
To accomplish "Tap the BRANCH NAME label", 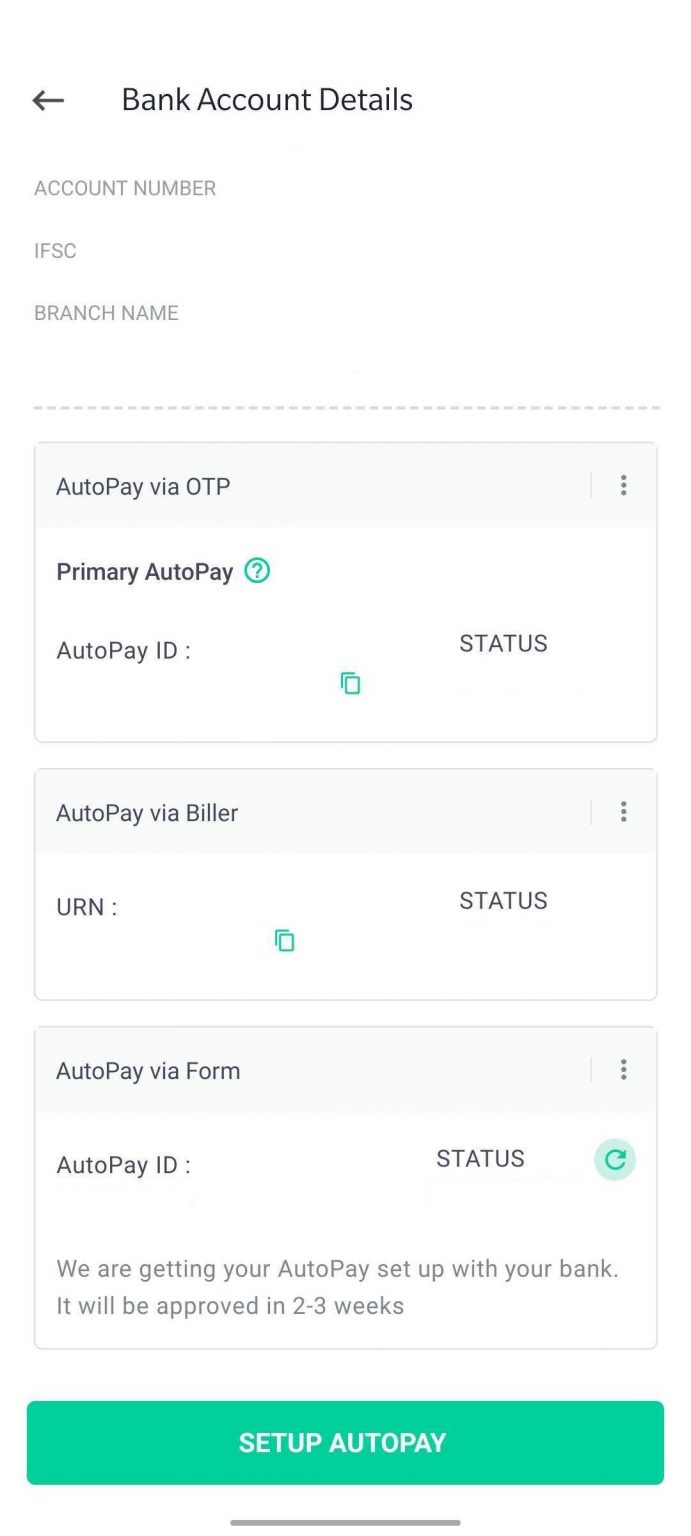I will point(106,313).
